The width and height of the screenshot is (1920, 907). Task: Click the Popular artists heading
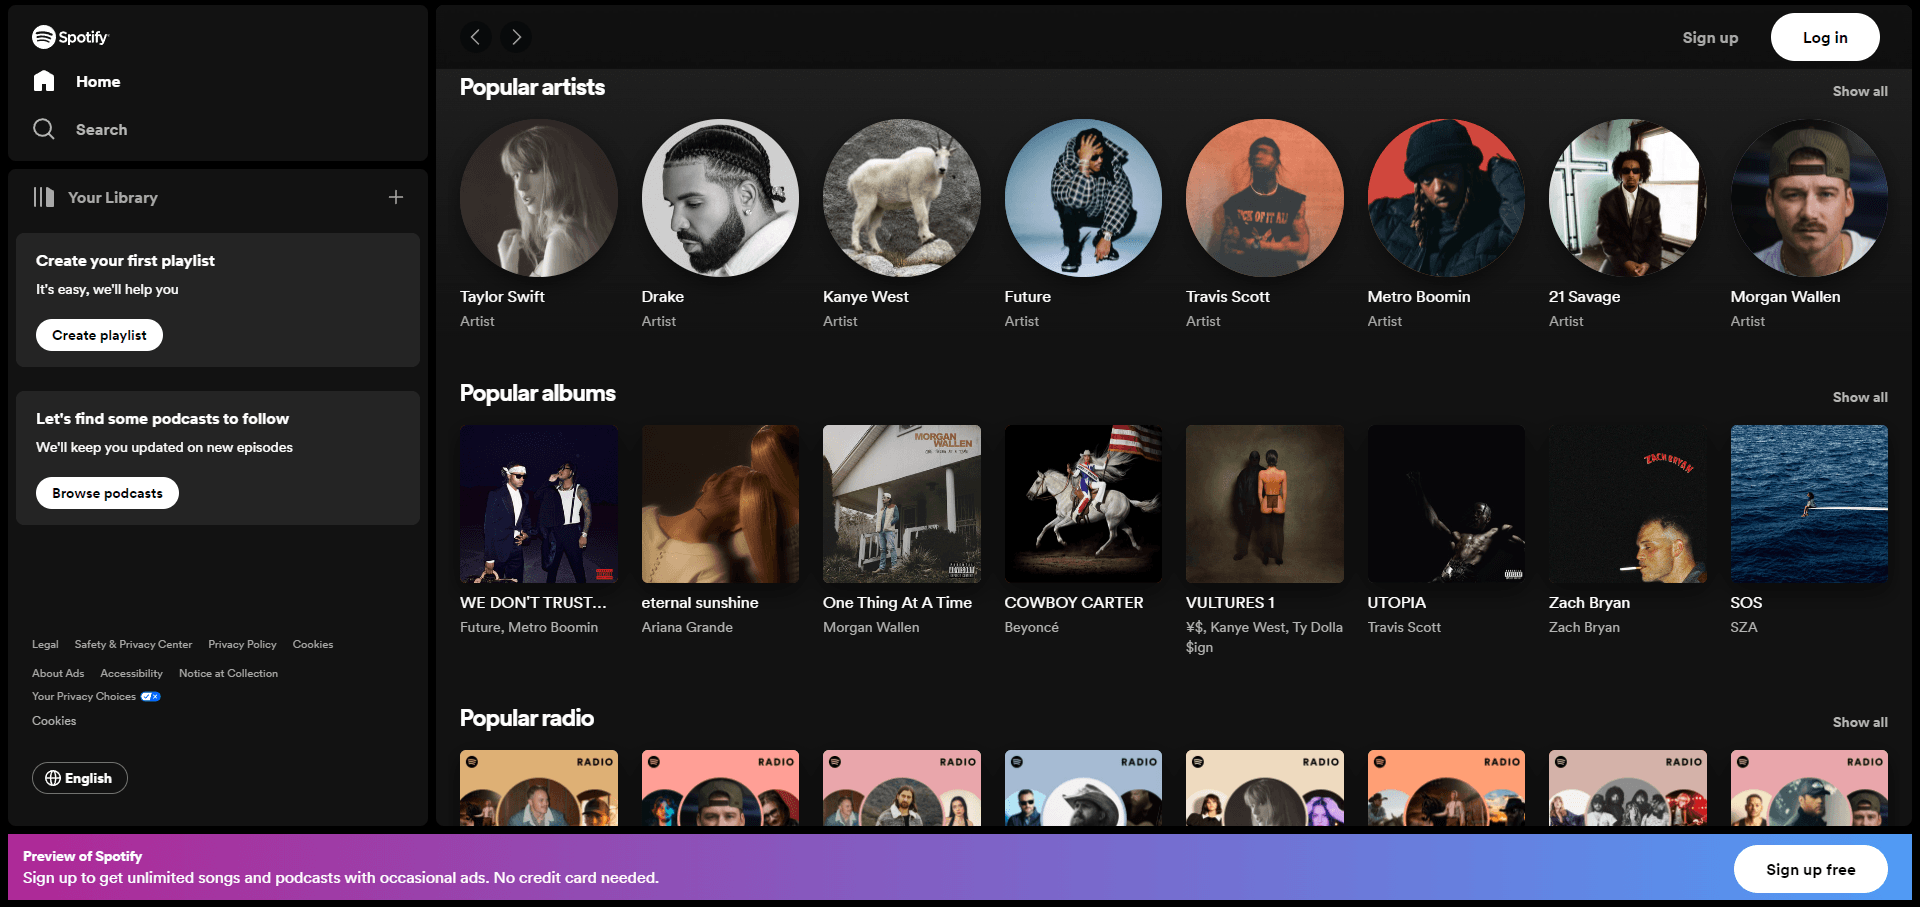[532, 87]
